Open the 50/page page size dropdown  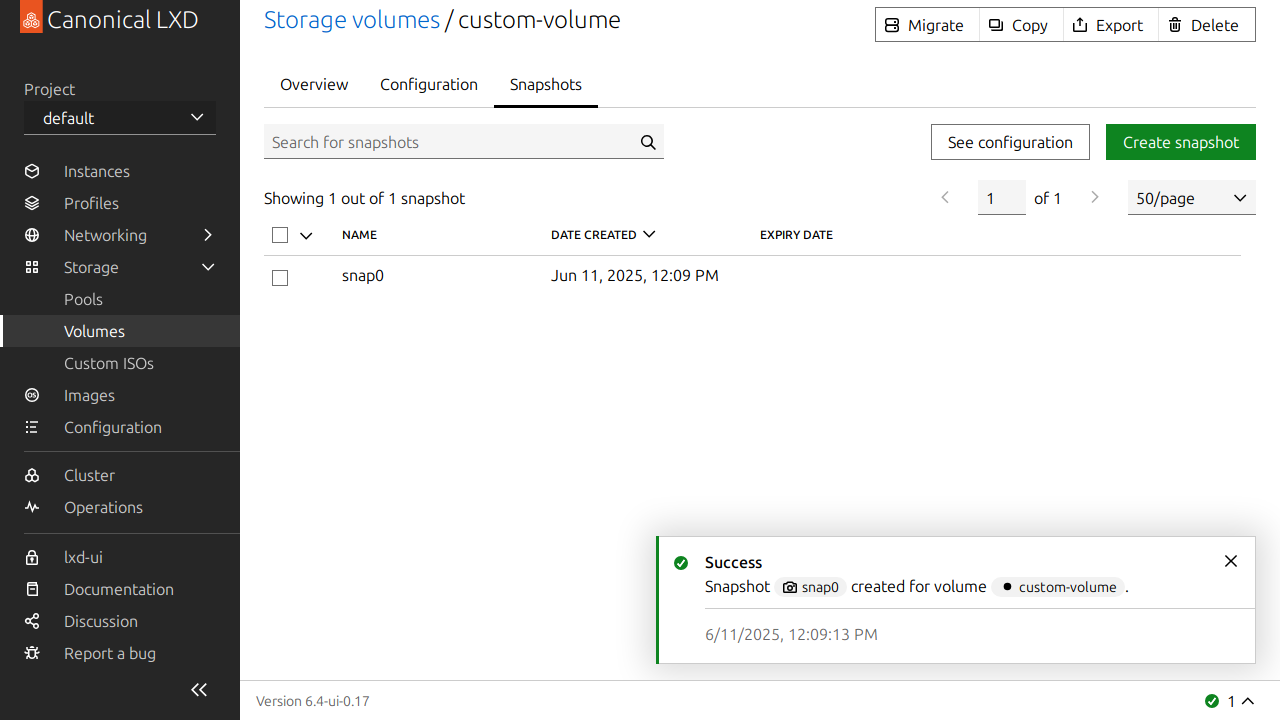click(1192, 198)
